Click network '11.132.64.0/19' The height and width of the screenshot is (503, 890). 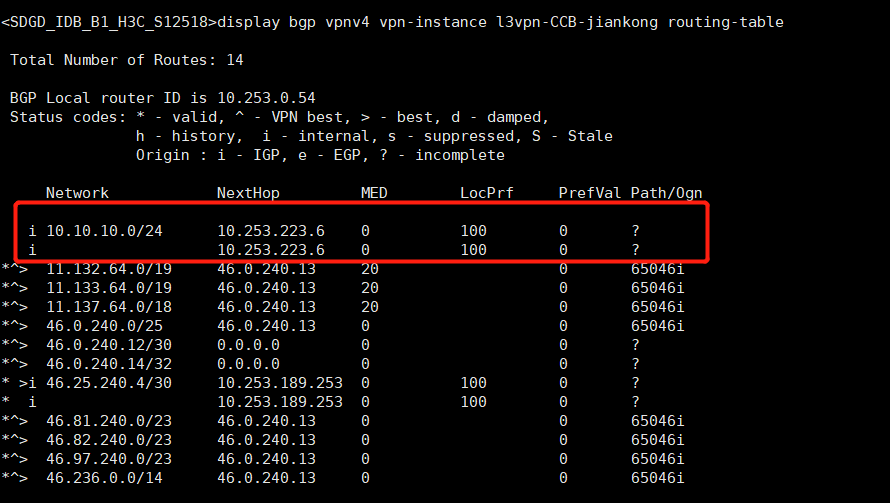pos(109,269)
